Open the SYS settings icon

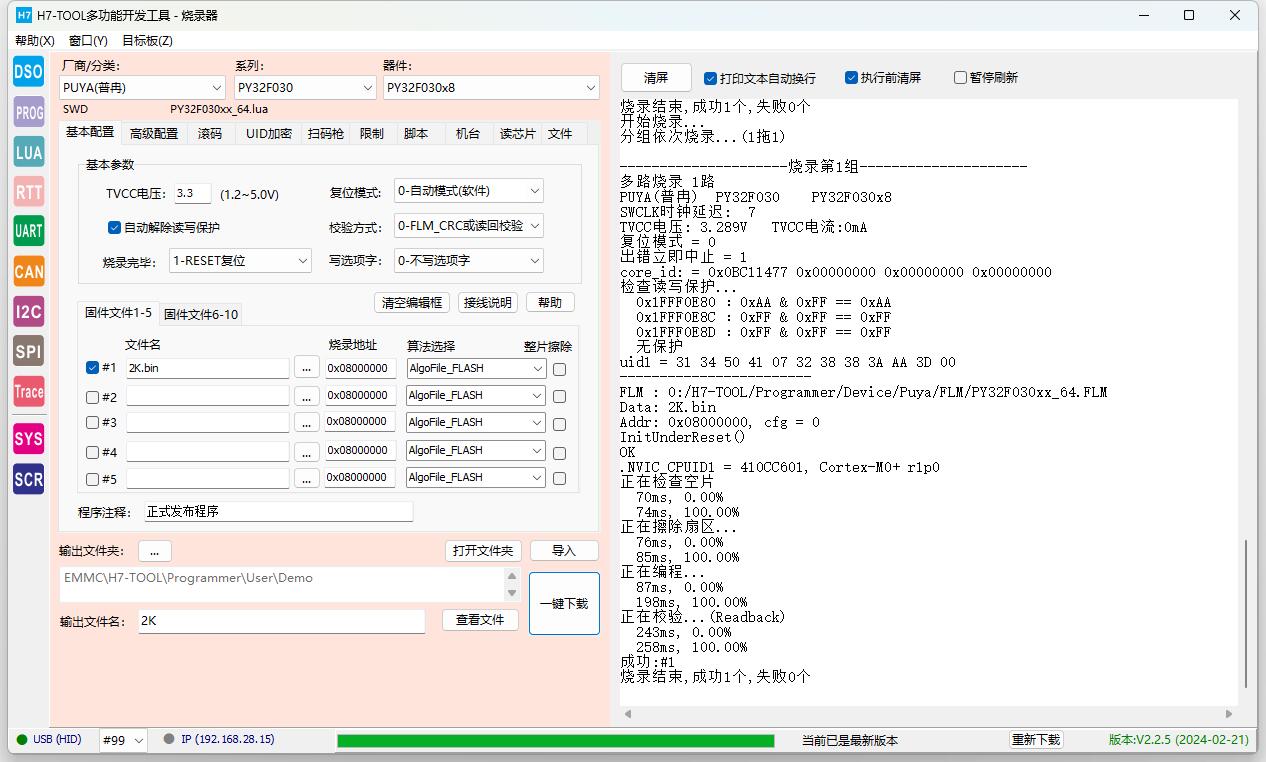(28, 438)
